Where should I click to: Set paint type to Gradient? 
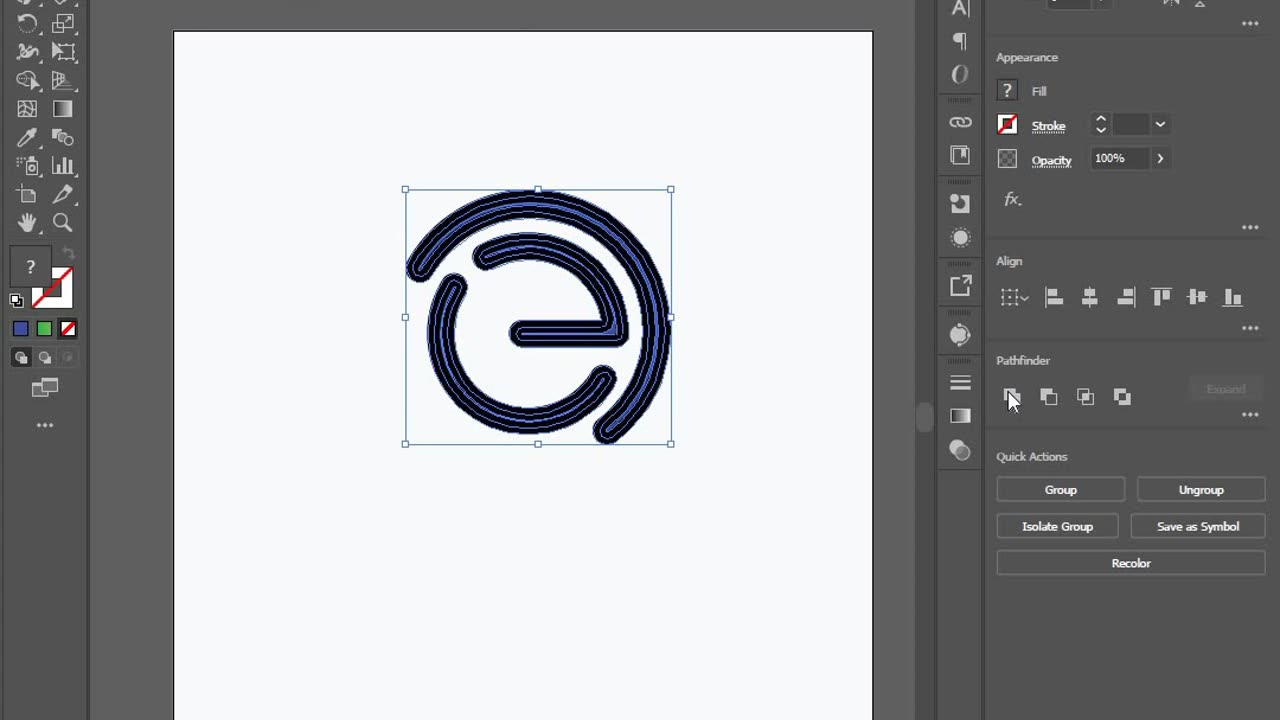click(x=44, y=328)
